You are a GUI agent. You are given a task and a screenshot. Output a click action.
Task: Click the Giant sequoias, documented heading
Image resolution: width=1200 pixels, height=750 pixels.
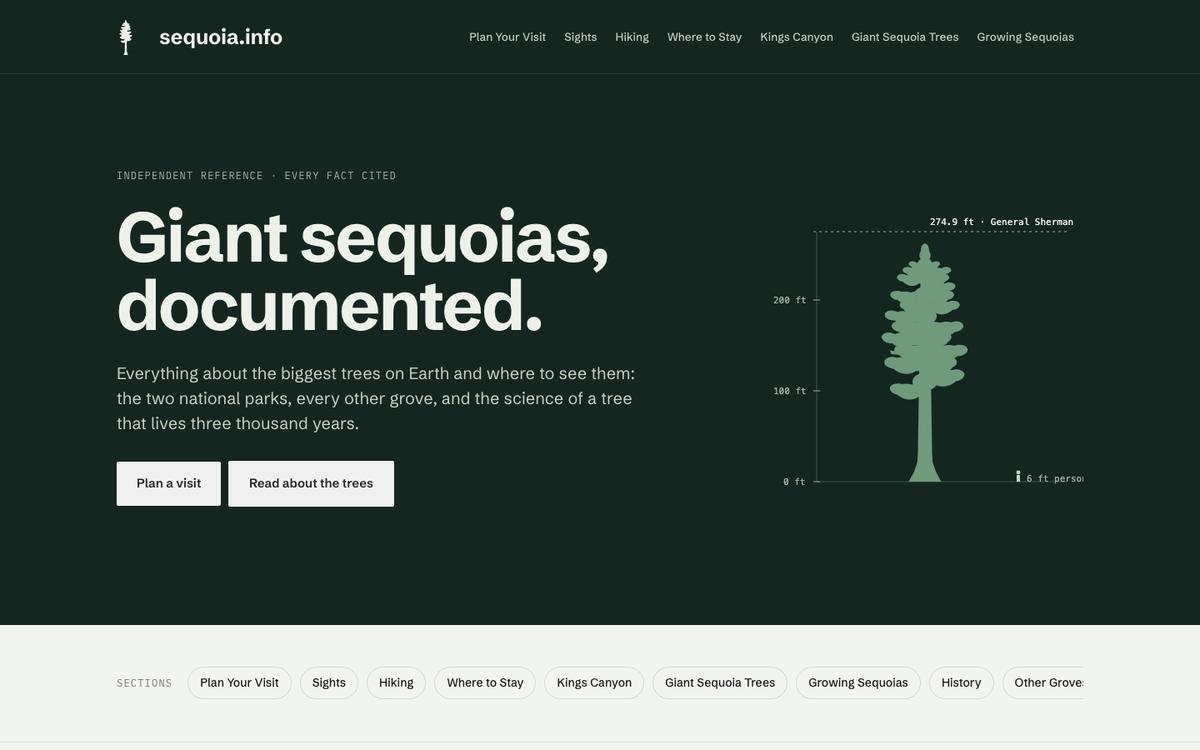click(362, 271)
